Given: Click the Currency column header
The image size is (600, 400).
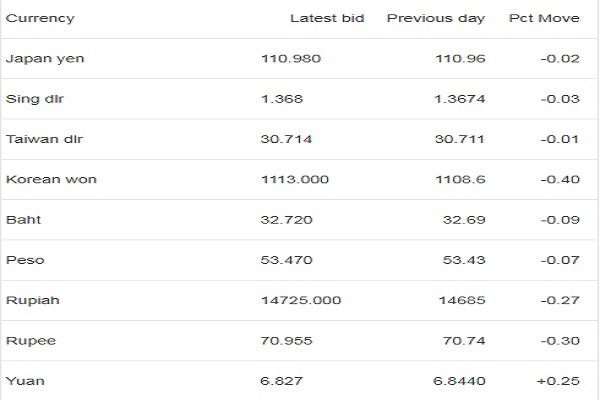Looking at the screenshot, I should (40, 18).
